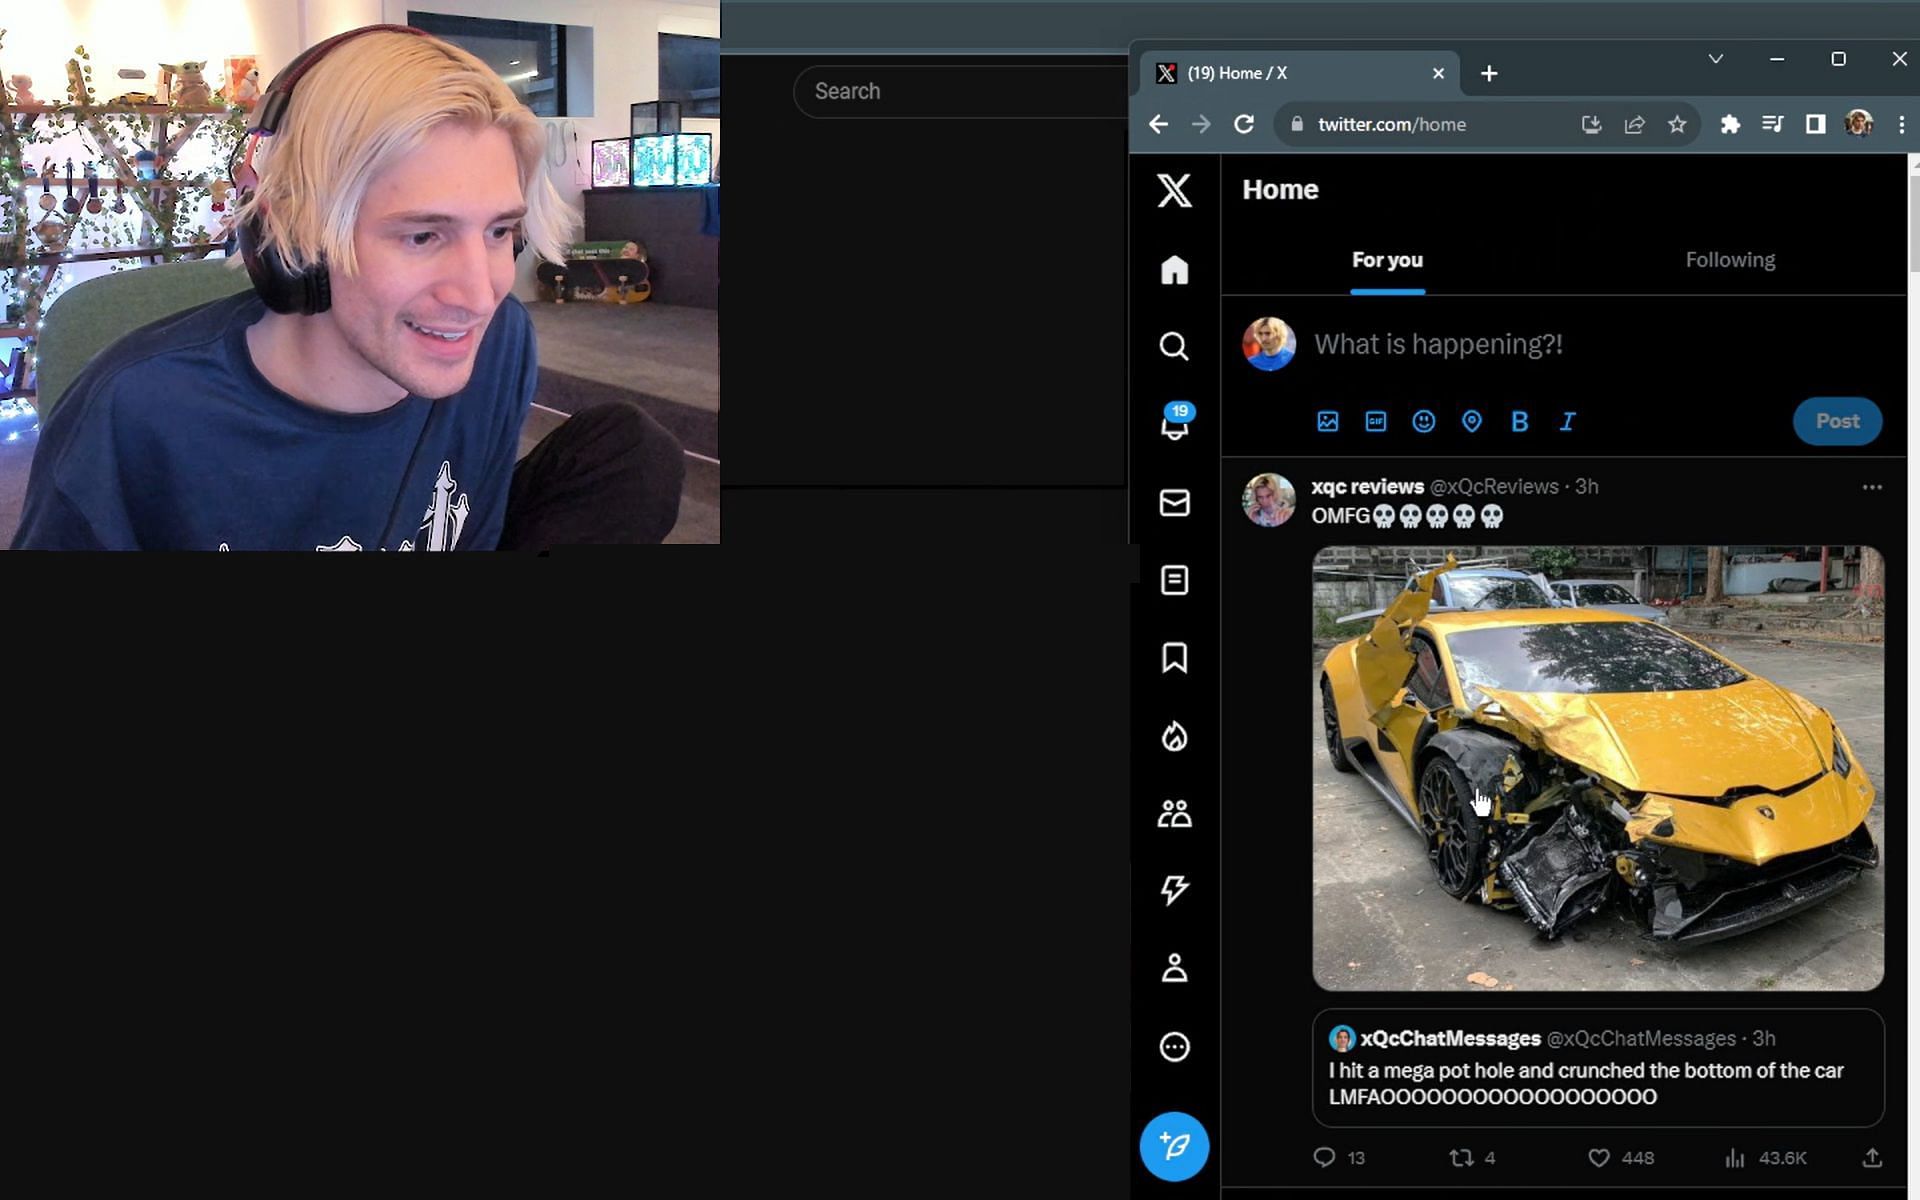This screenshot has height=1200, width=1920.
Task: Click the page vertical scrollbar
Action: coord(1913,223)
